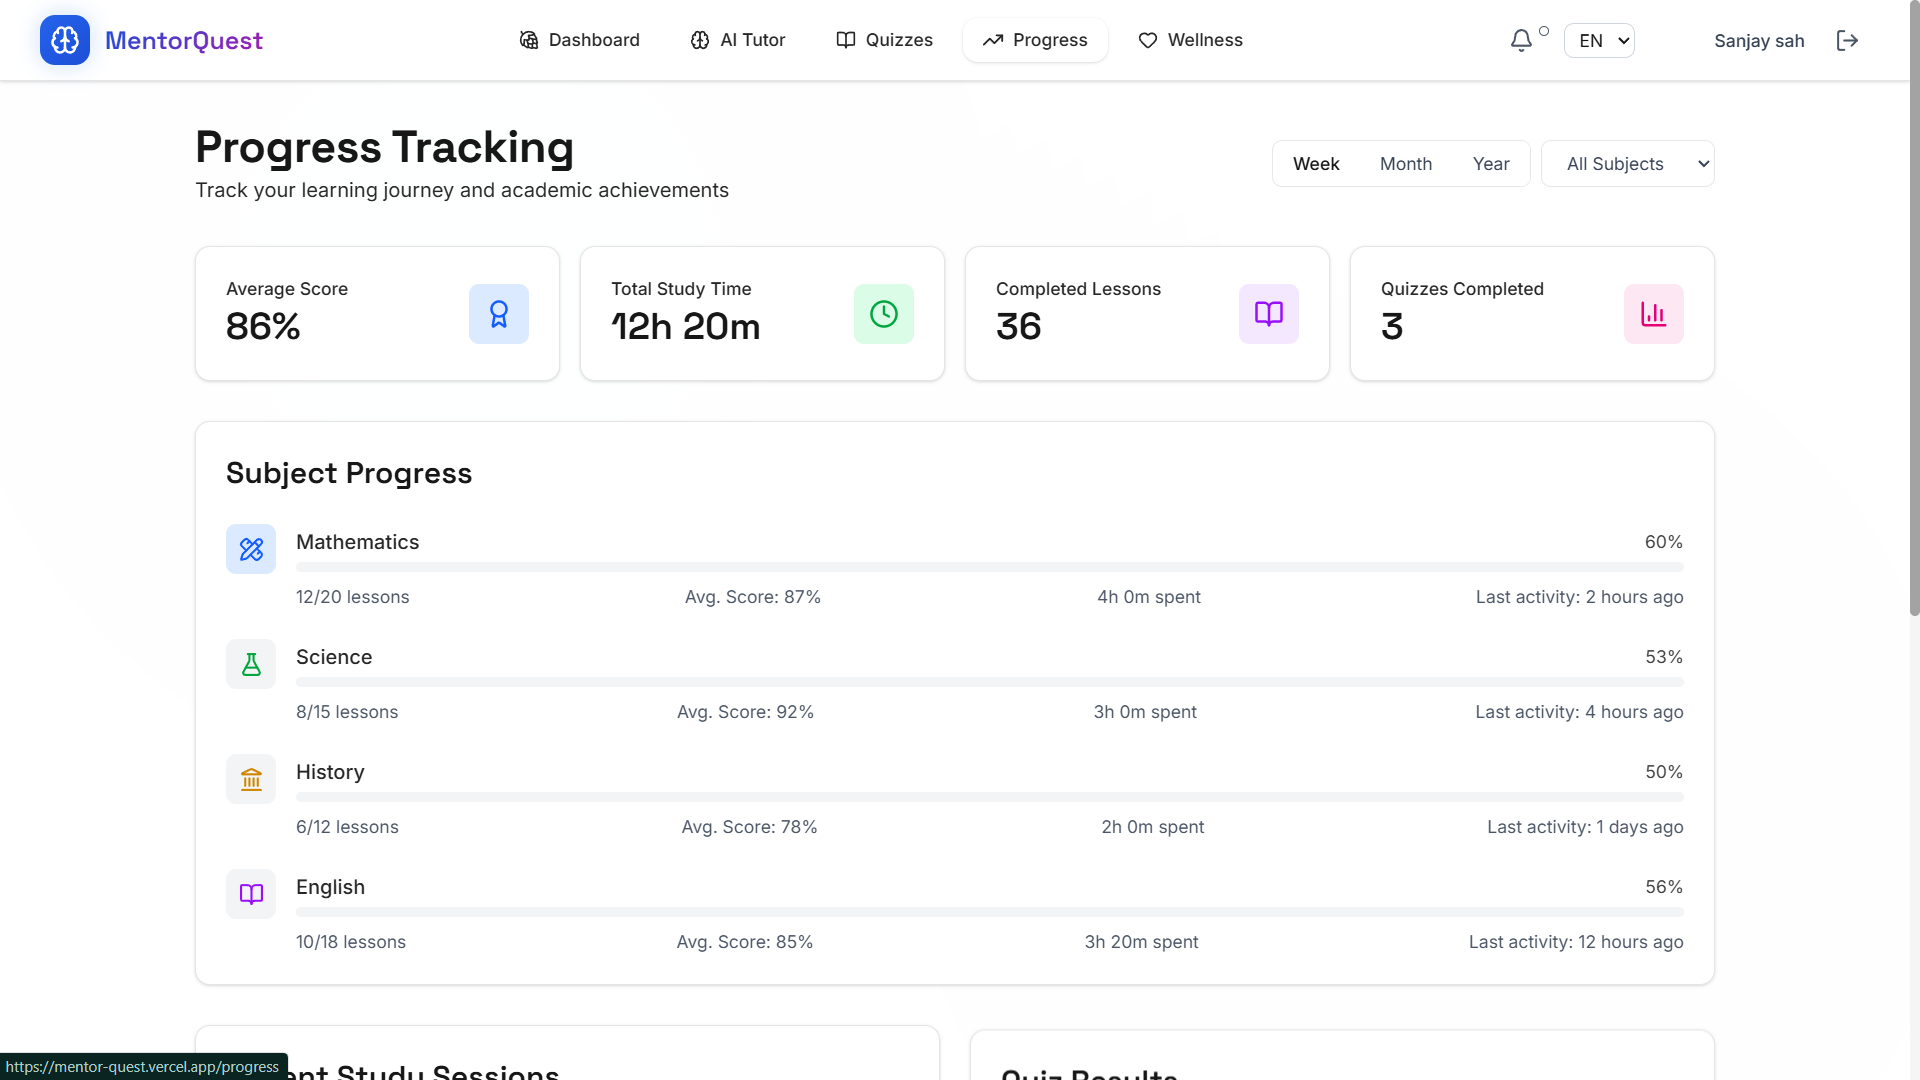Click the MentorQuest brain logo icon
This screenshot has width=1920, height=1080.
tap(65, 40)
